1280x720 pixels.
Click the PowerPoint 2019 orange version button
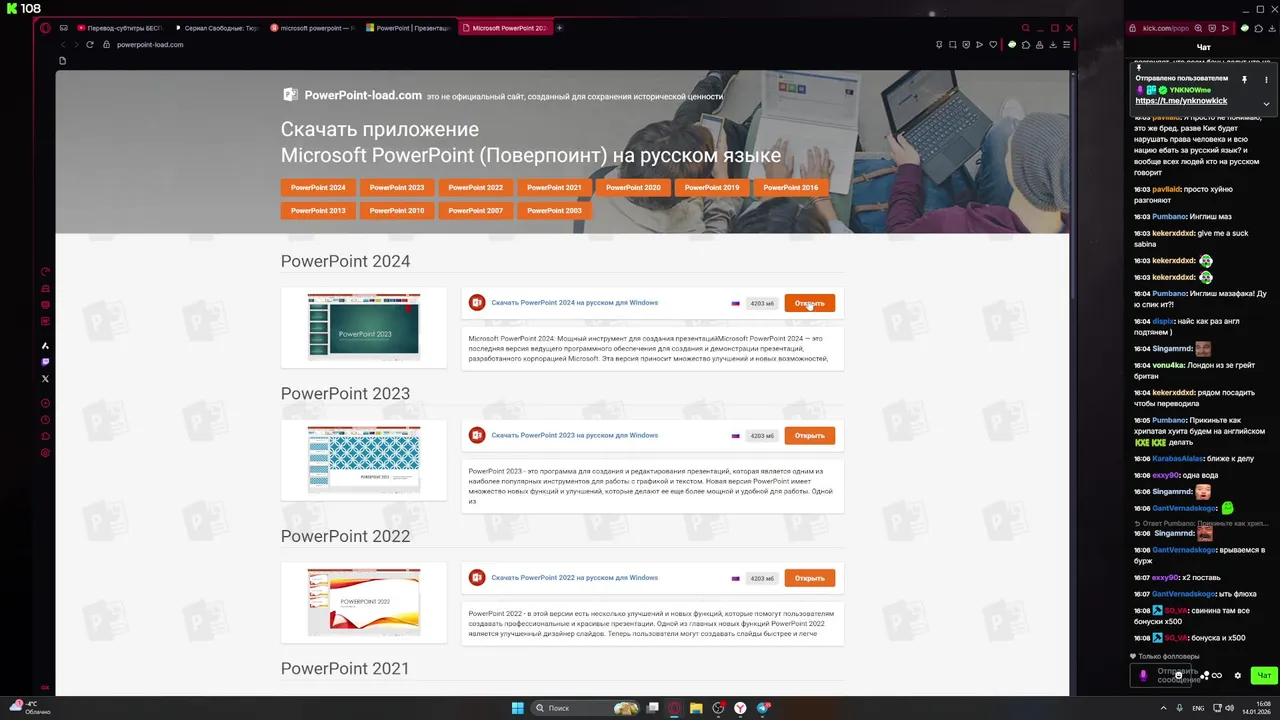pos(712,187)
